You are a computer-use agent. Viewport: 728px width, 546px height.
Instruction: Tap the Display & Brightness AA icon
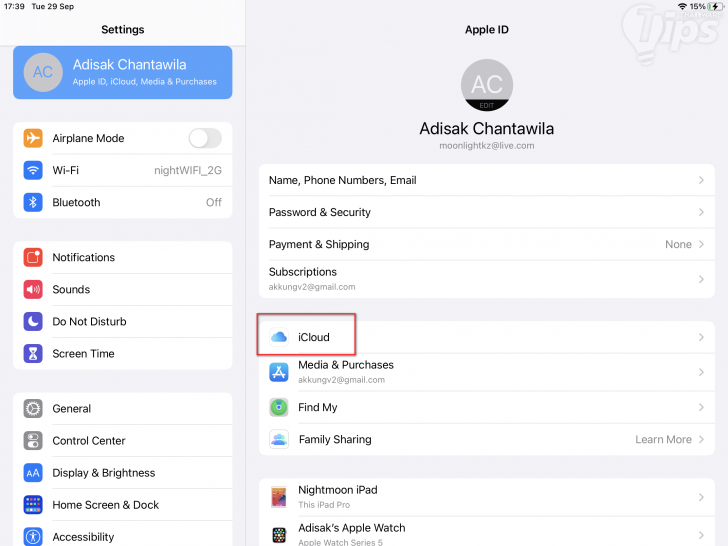tap(33, 473)
